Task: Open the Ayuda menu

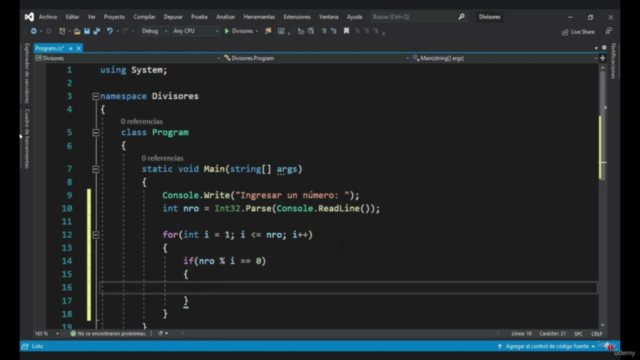Action: pos(354,17)
